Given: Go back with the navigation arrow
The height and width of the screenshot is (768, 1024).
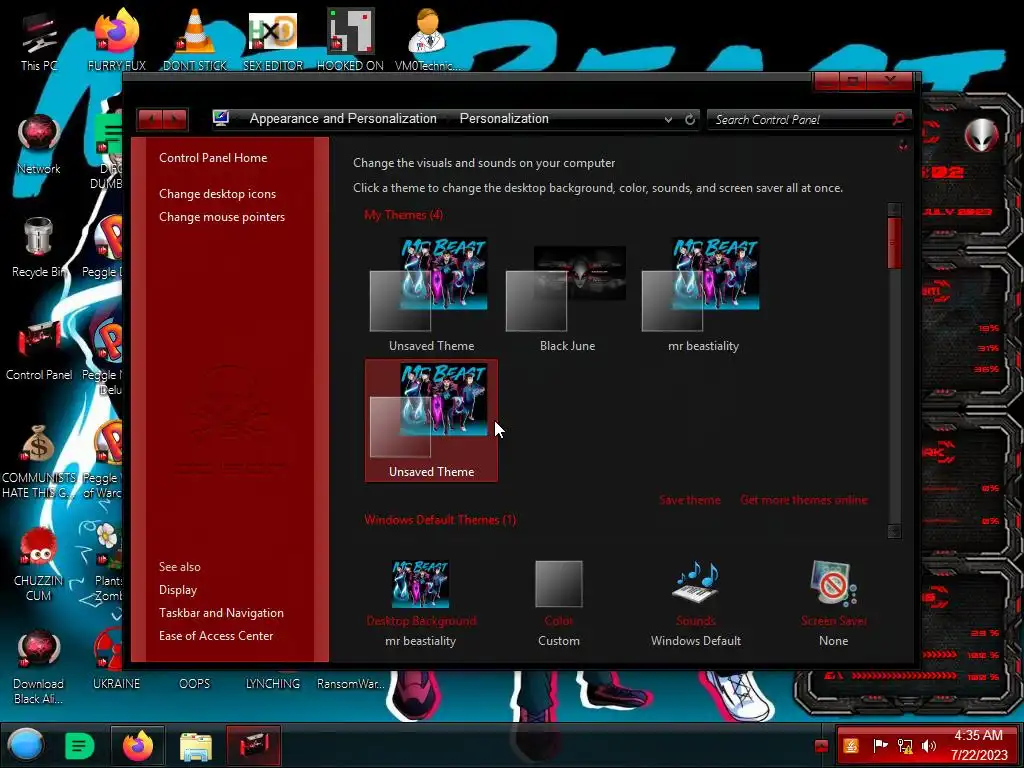Looking at the screenshot, I should (x=150, y=120).
